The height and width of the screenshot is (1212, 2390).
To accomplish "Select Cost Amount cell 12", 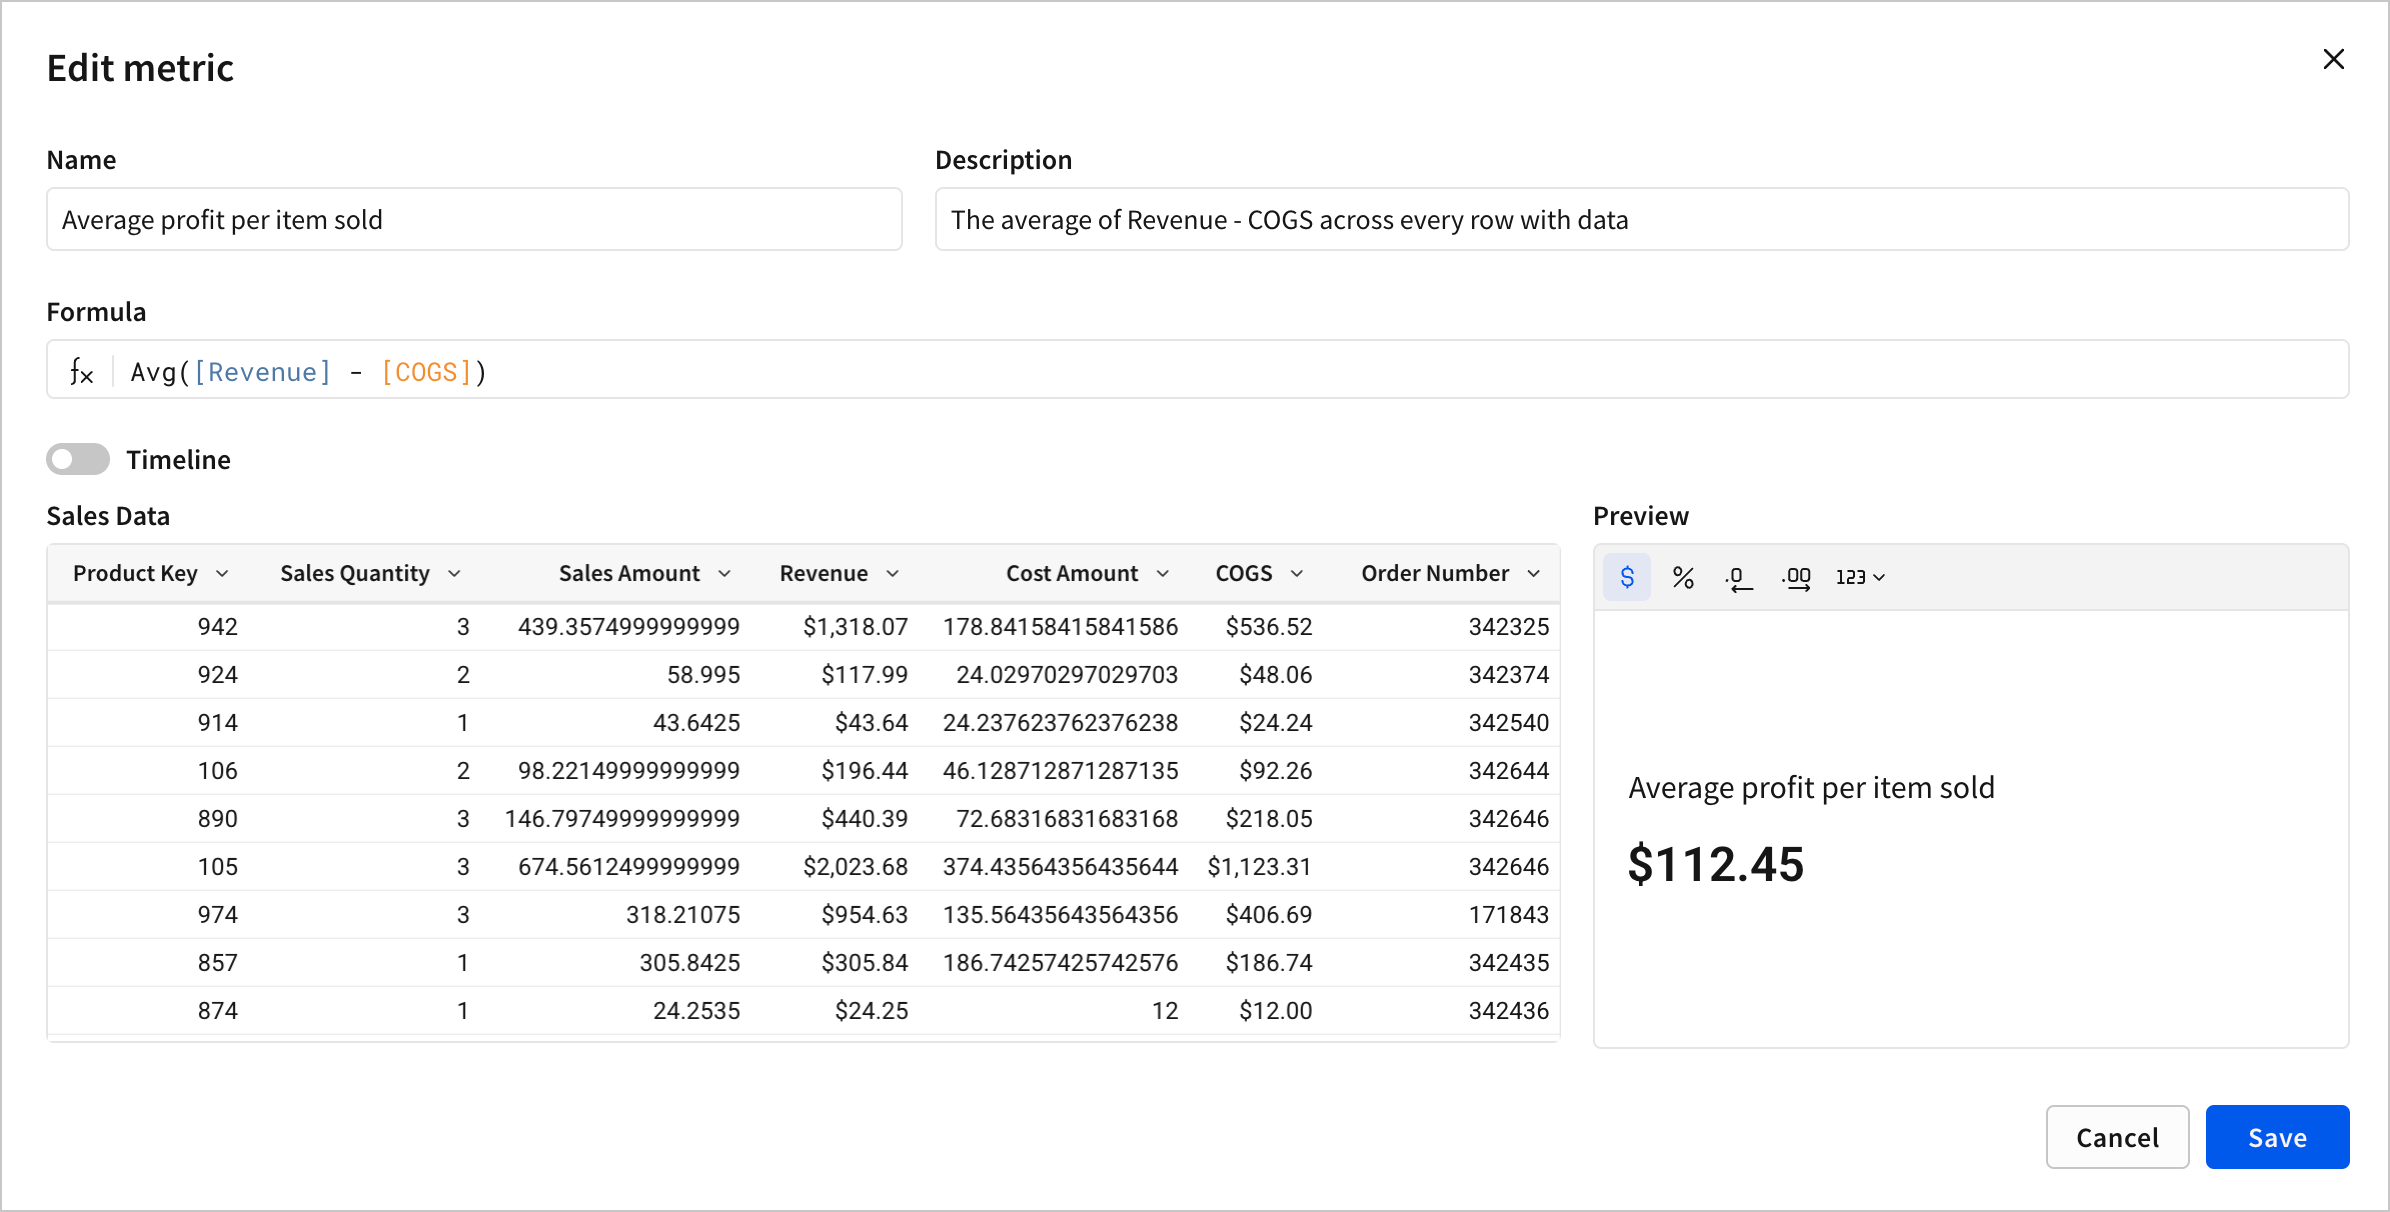I will point(1165,1011).
